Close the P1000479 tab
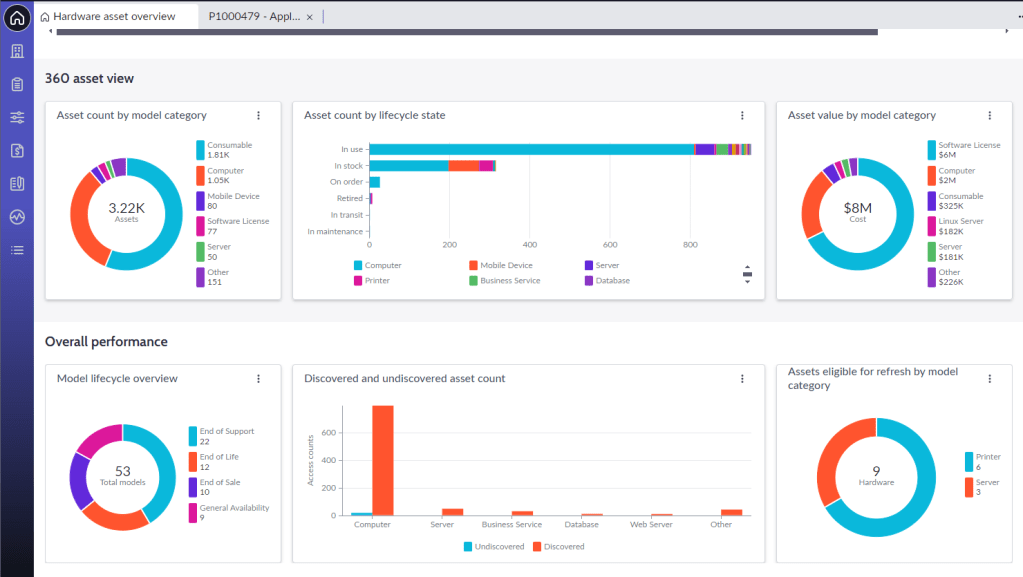This screenshot has width=1023, height=577. click(309, 18)
